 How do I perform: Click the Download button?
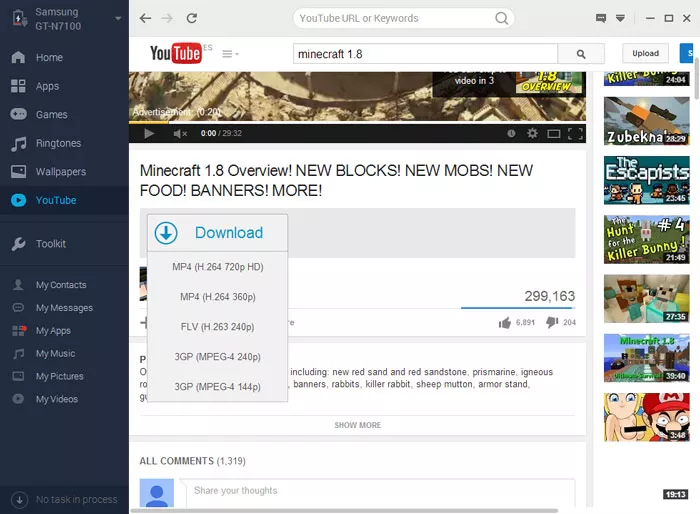pyautogui.click(x=217, y=233)
